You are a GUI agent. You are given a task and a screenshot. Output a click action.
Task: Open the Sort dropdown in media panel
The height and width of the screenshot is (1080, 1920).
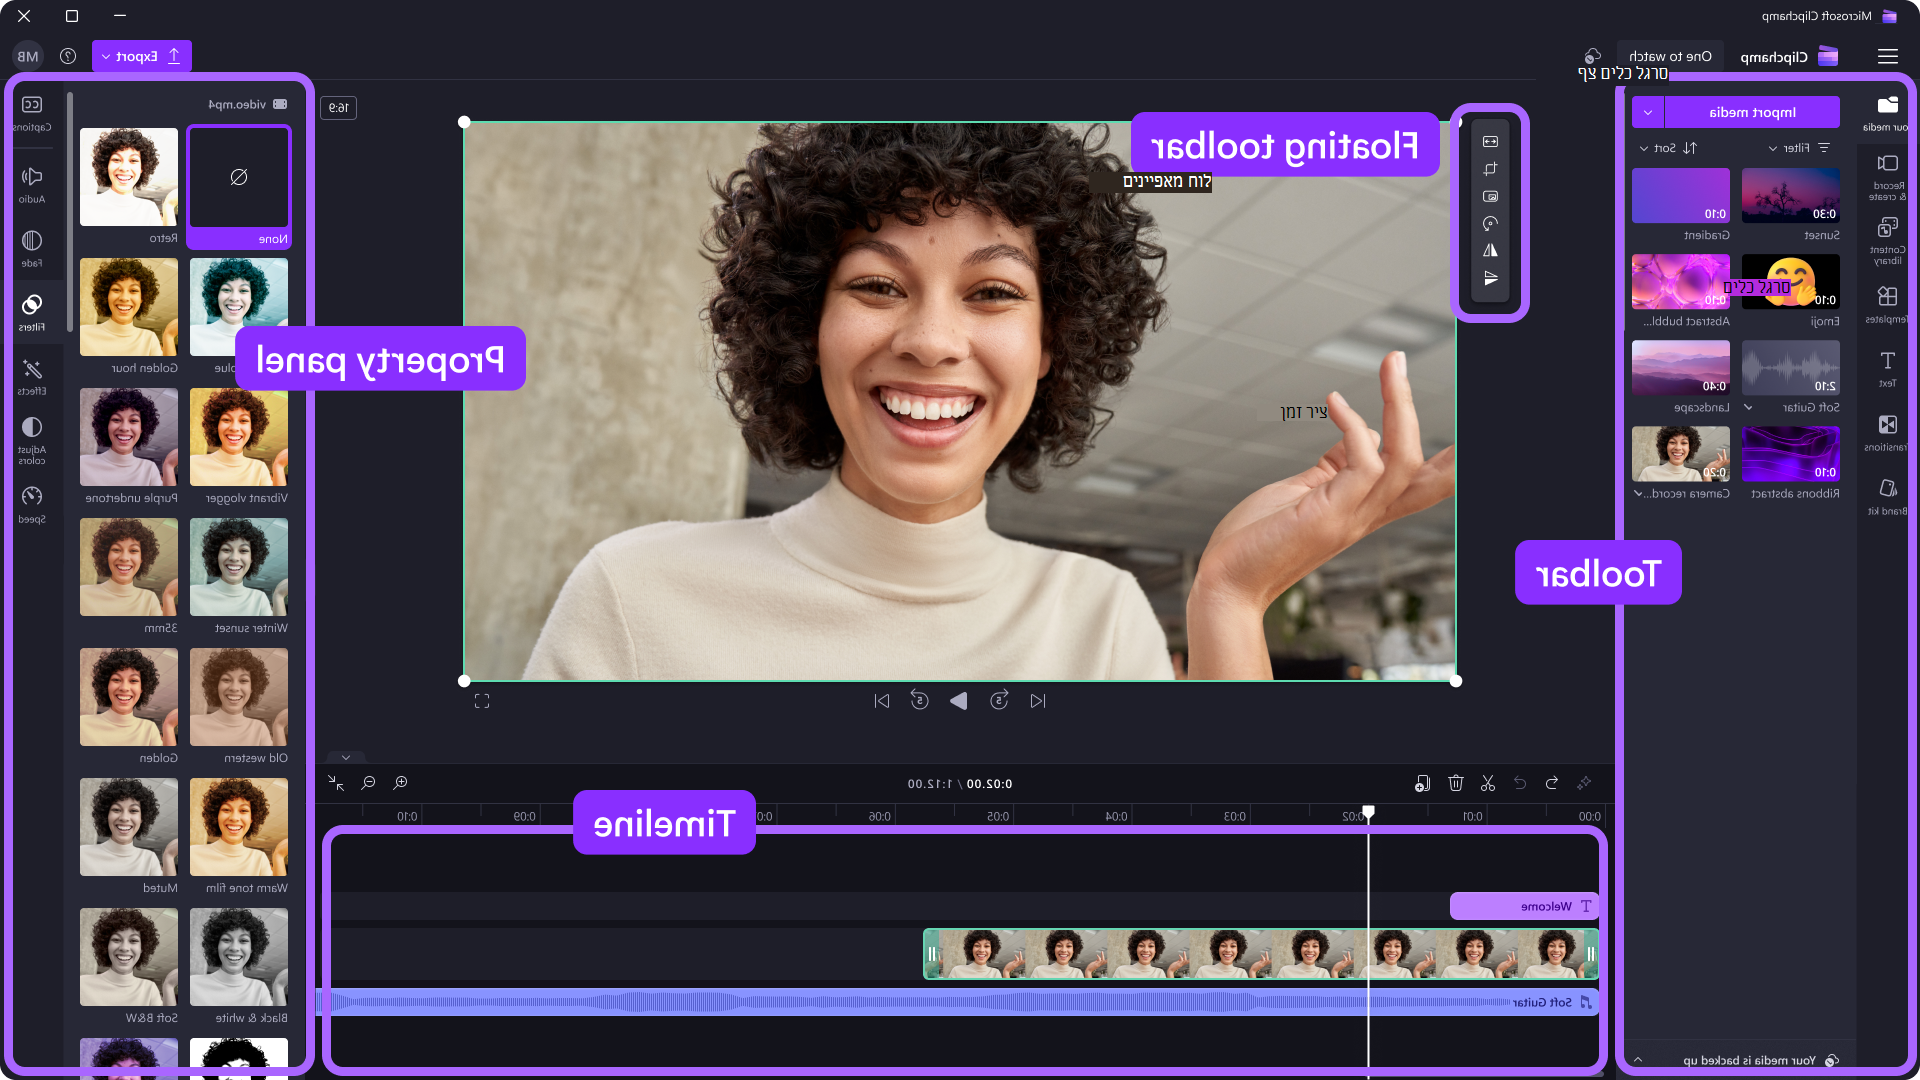tap(1669, 148)
